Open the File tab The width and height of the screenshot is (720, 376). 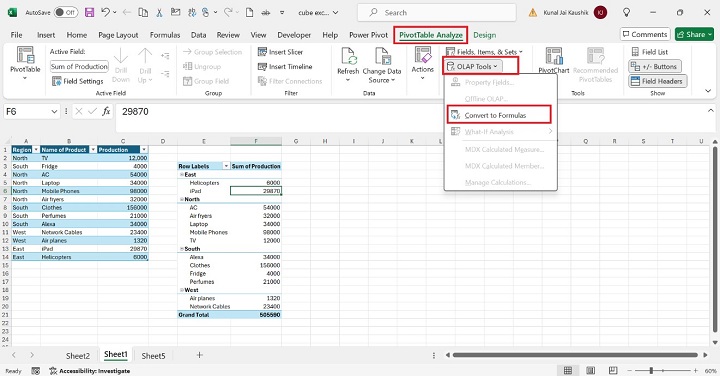tap(17, 35)
